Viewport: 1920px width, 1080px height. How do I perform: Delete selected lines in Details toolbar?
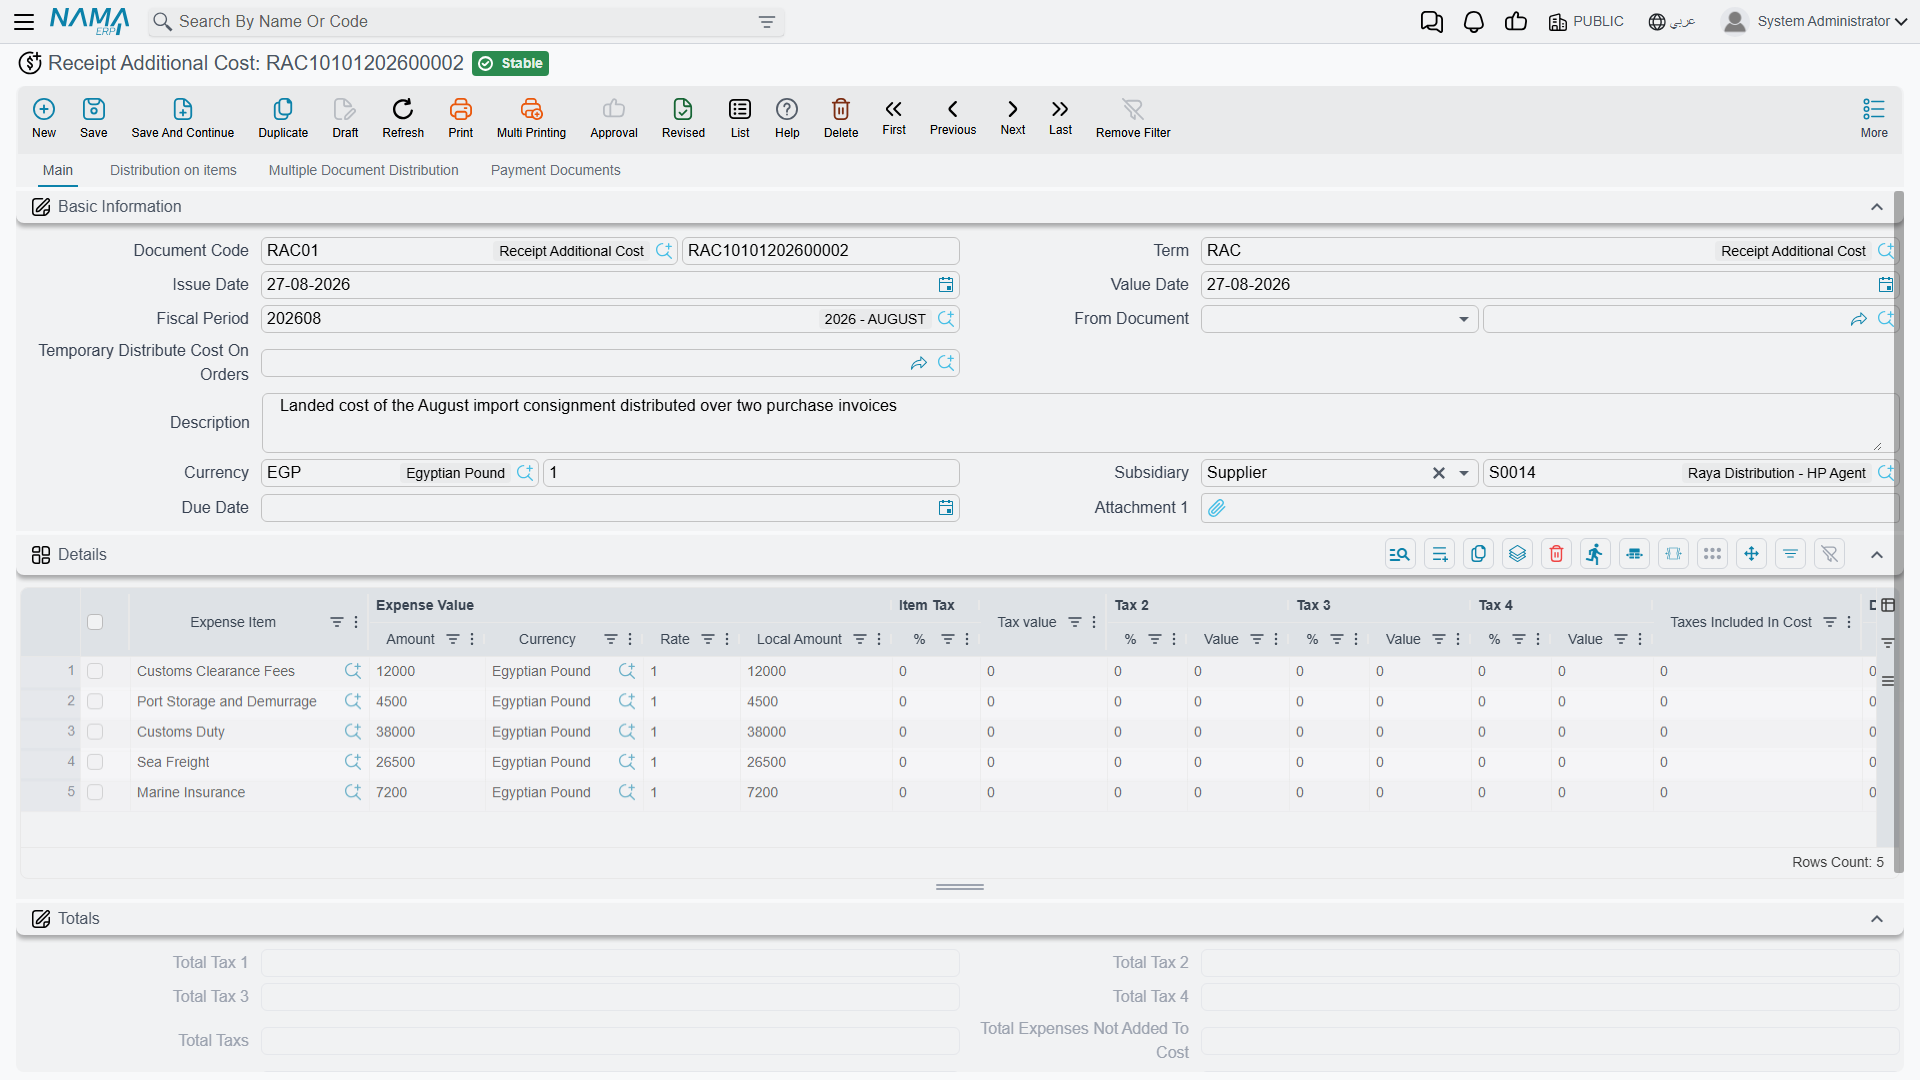pos(1556,554)
